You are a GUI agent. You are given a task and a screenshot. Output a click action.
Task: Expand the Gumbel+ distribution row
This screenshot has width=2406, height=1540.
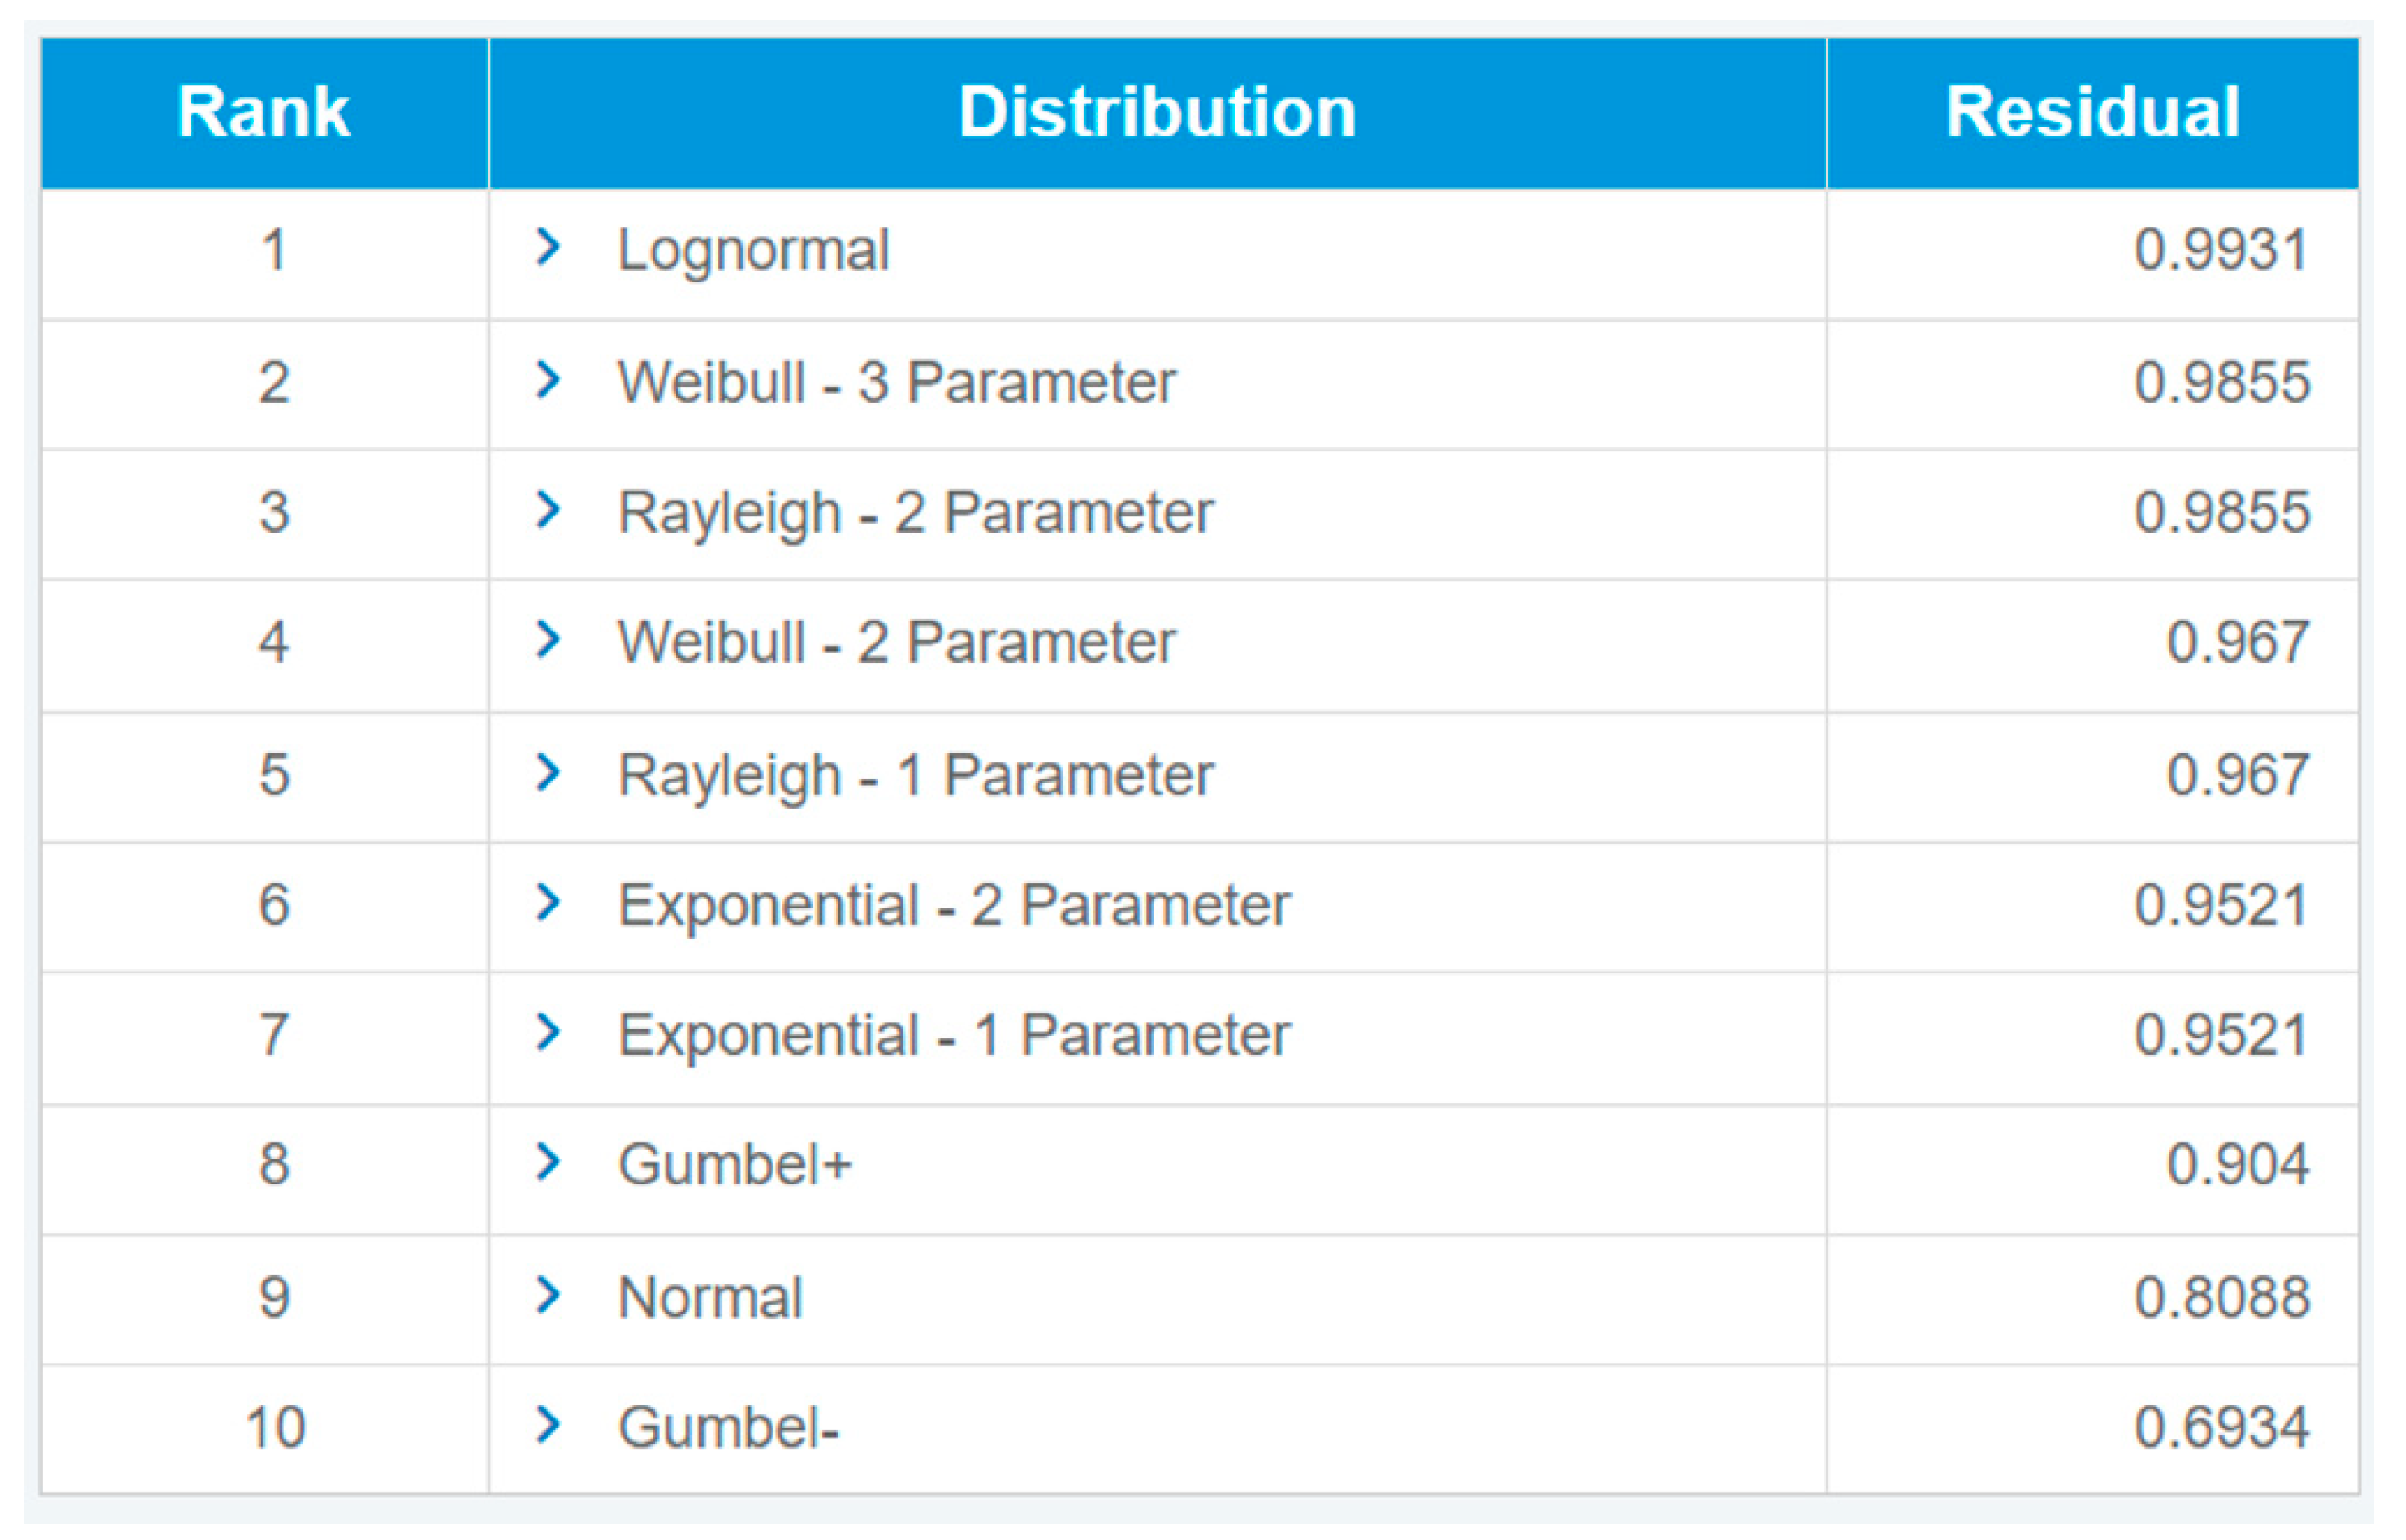tap(548, 1162)
